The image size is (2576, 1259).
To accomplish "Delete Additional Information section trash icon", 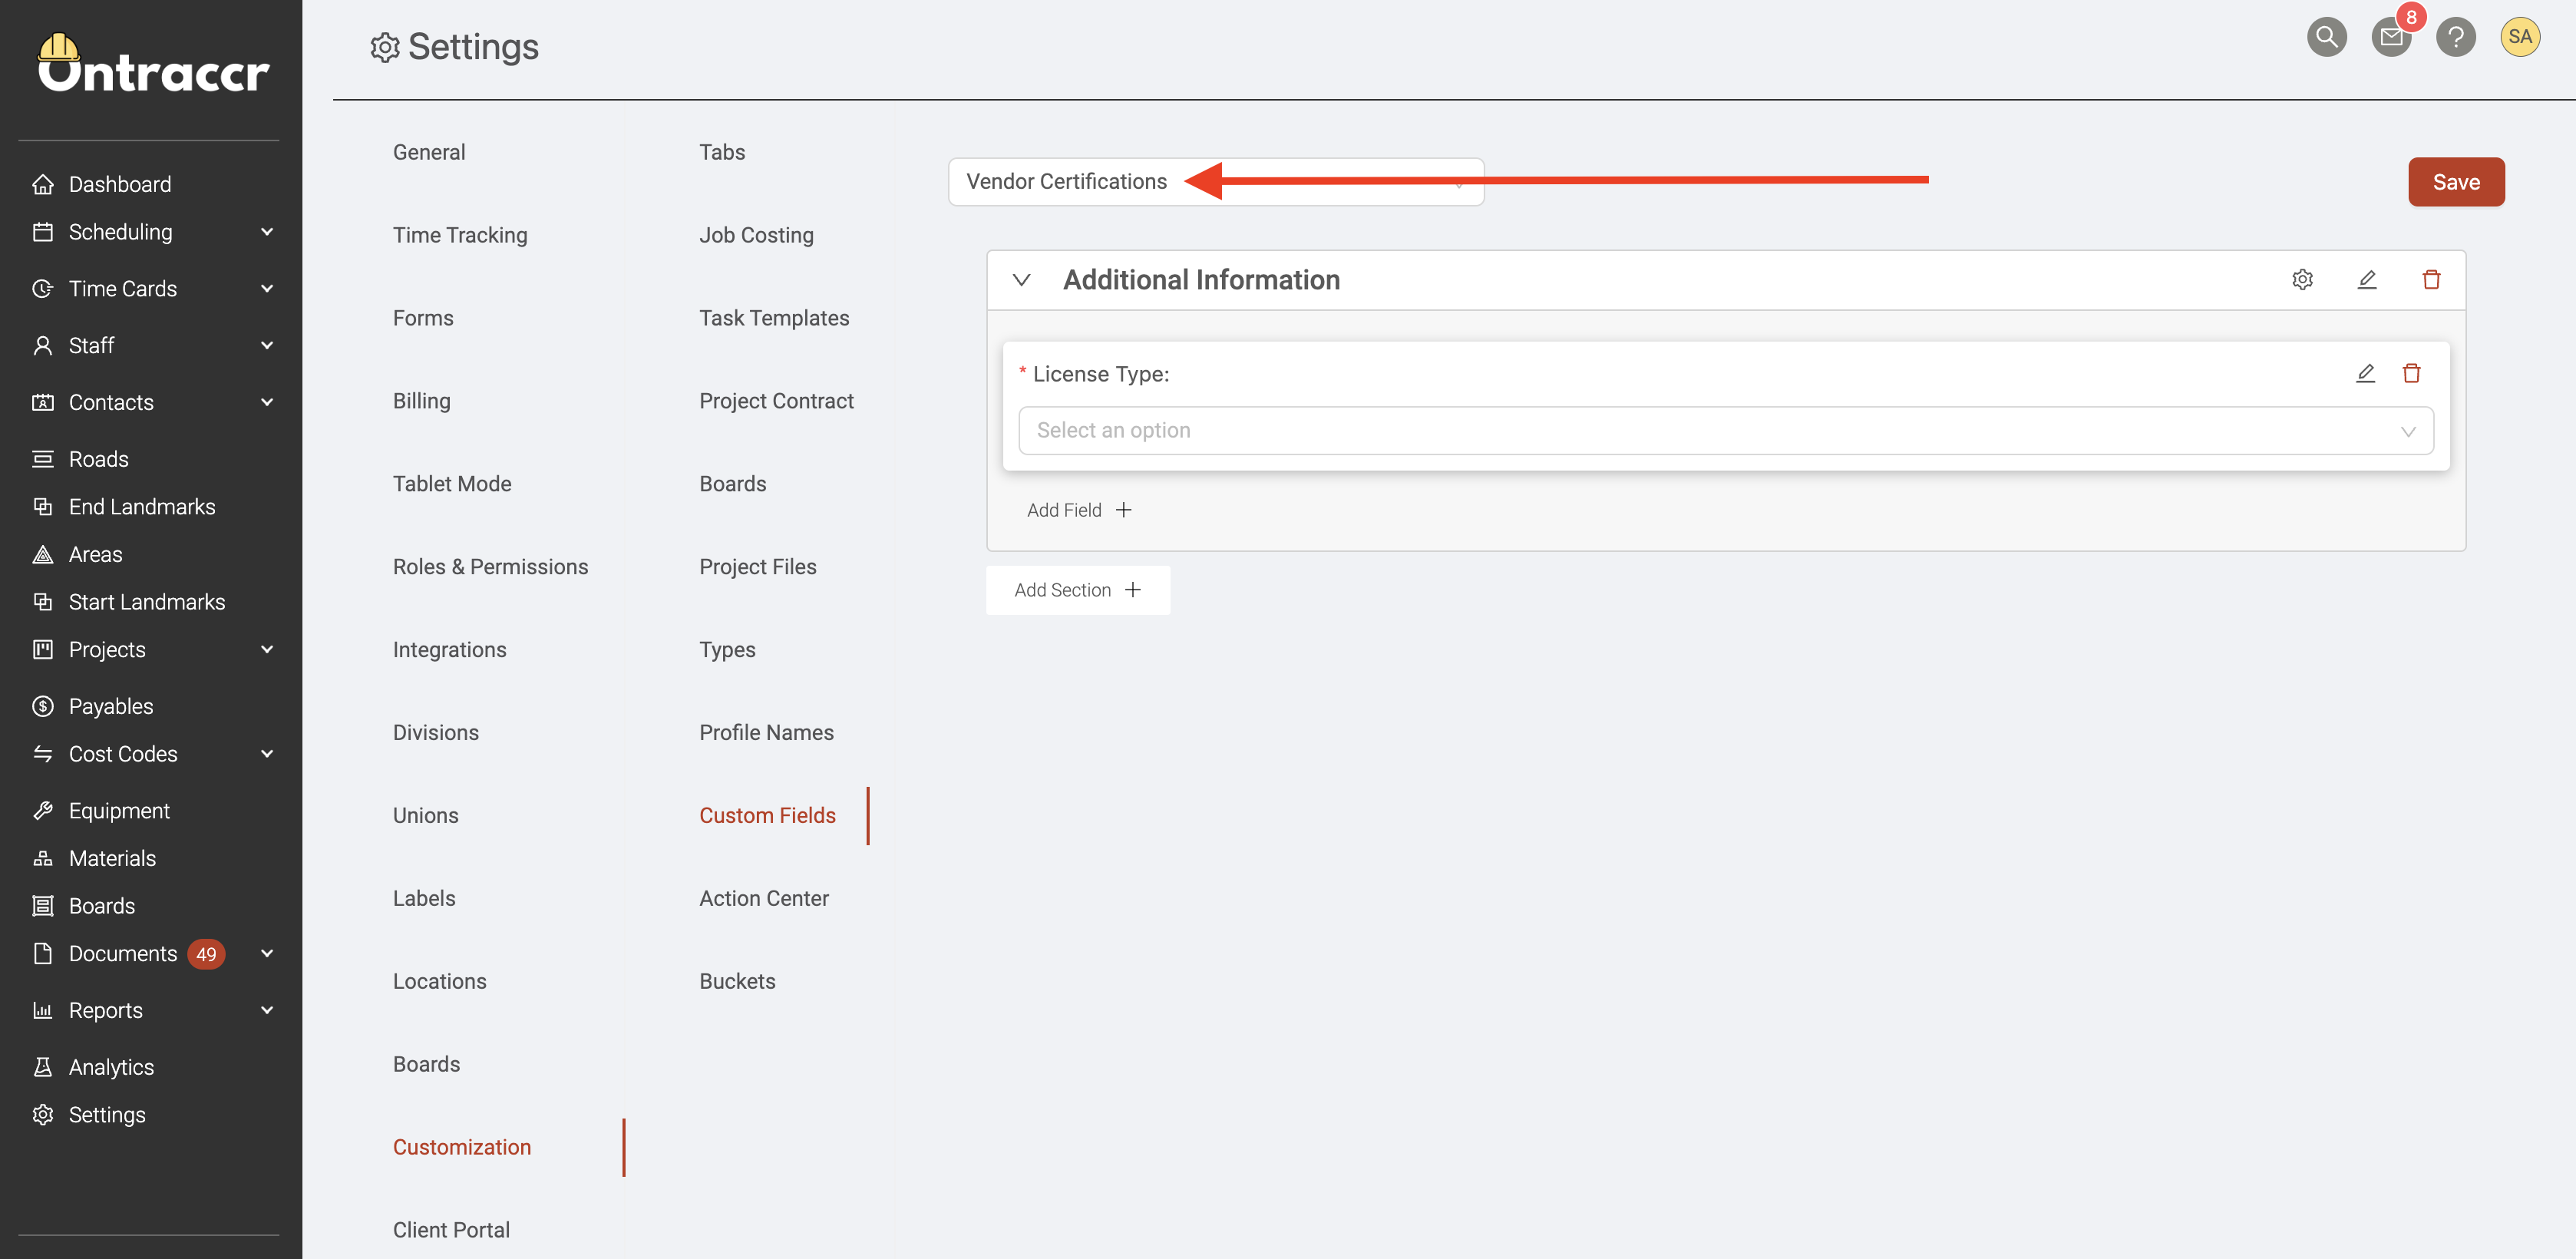I will pyautogui.click(x=2431, y=279).
